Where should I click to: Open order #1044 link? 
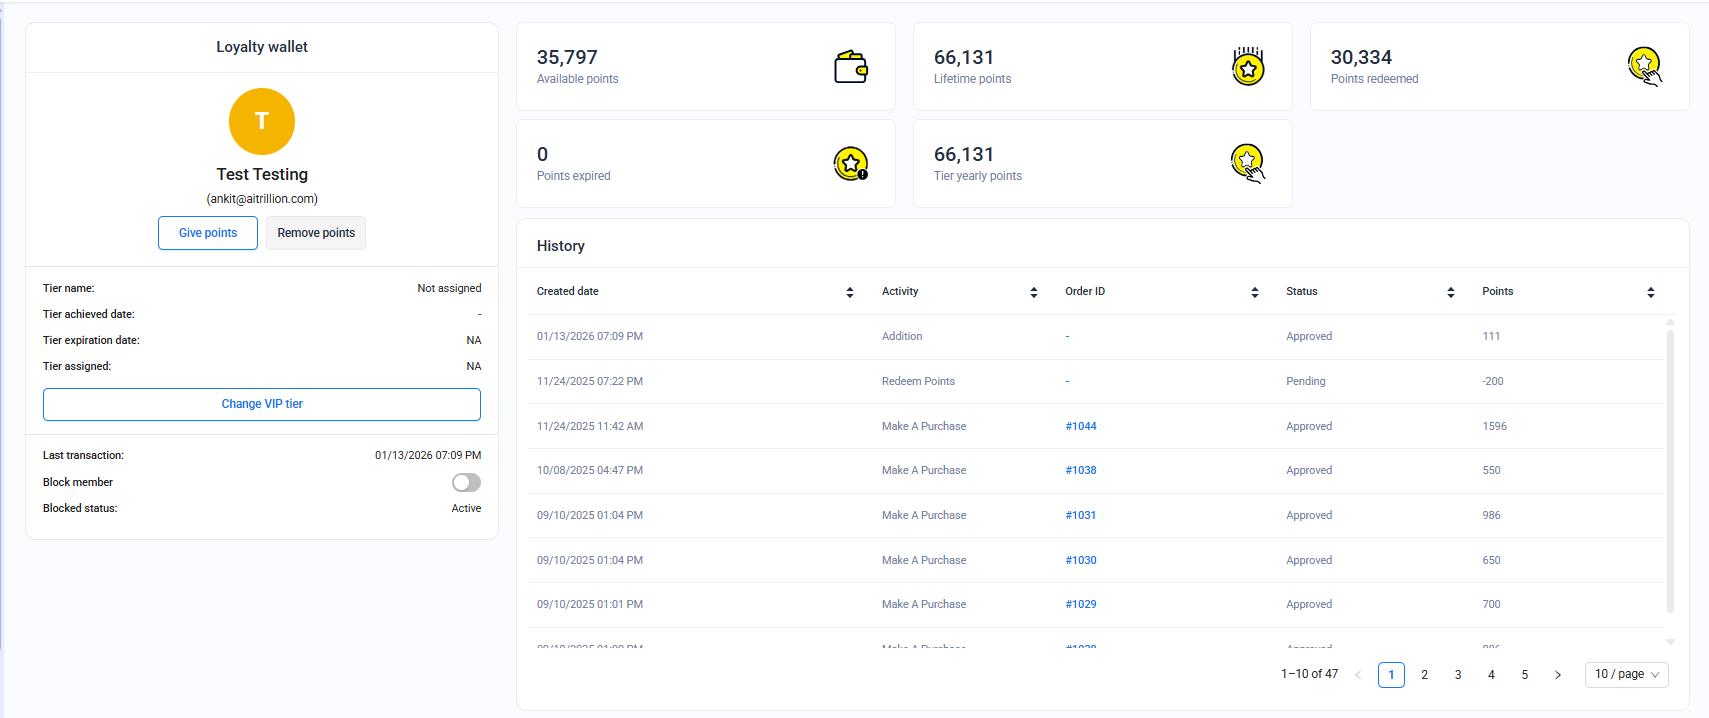[x=1080, y=426]
